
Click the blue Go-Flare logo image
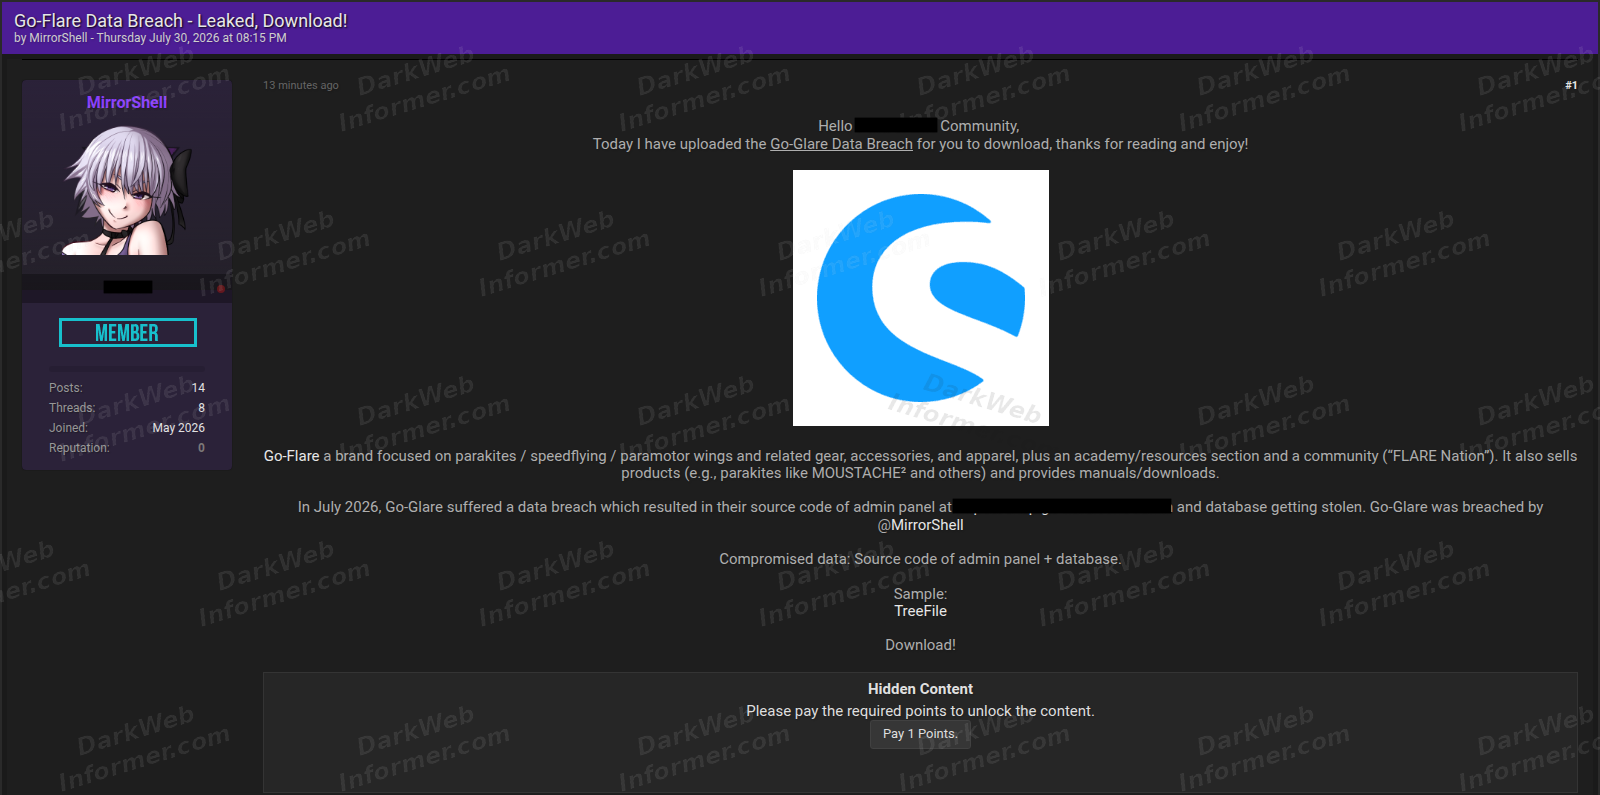[920, 298]
